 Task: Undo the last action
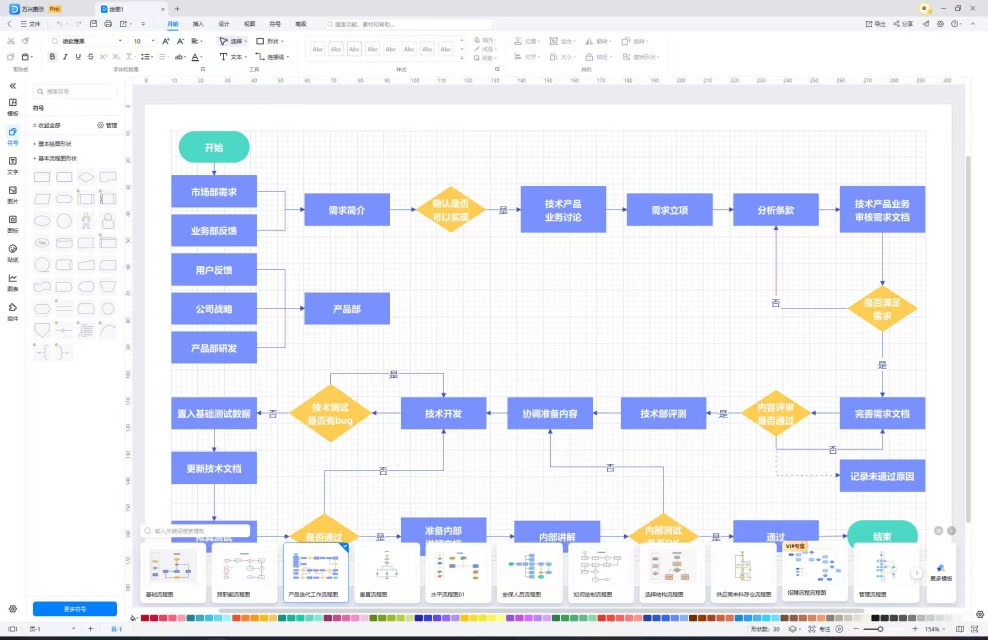tap(59, 24)
